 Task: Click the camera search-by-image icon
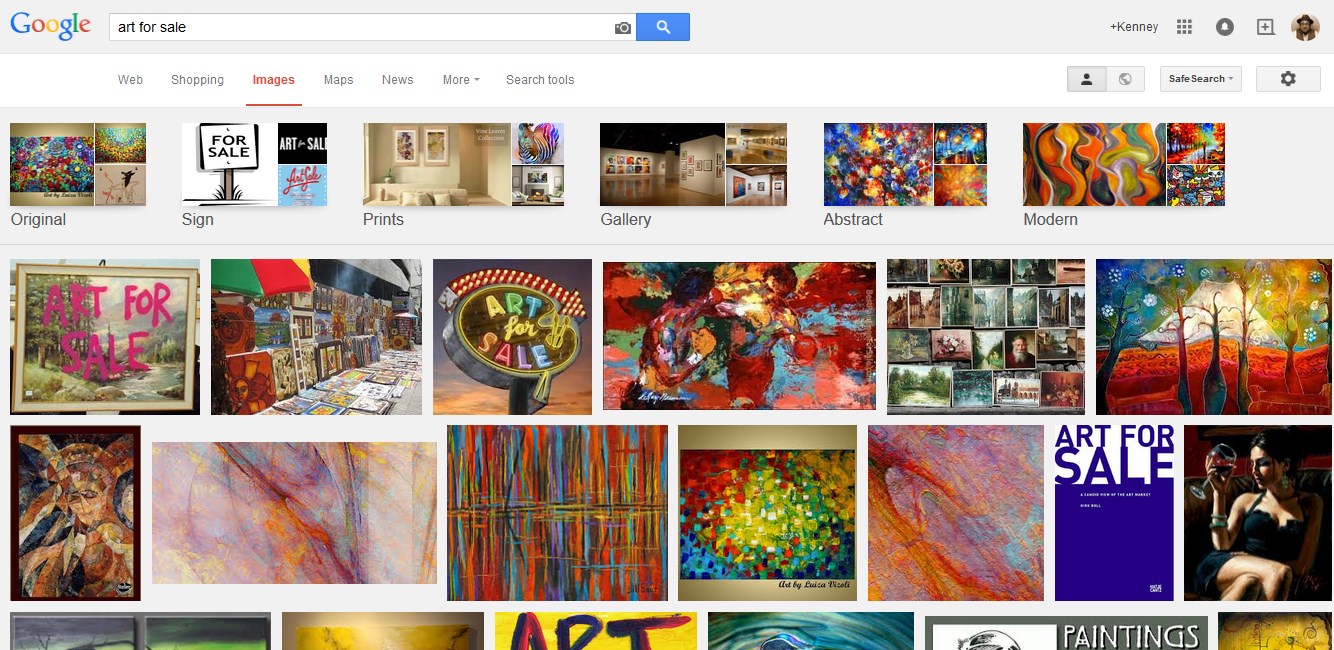click(x=622, y=28)
